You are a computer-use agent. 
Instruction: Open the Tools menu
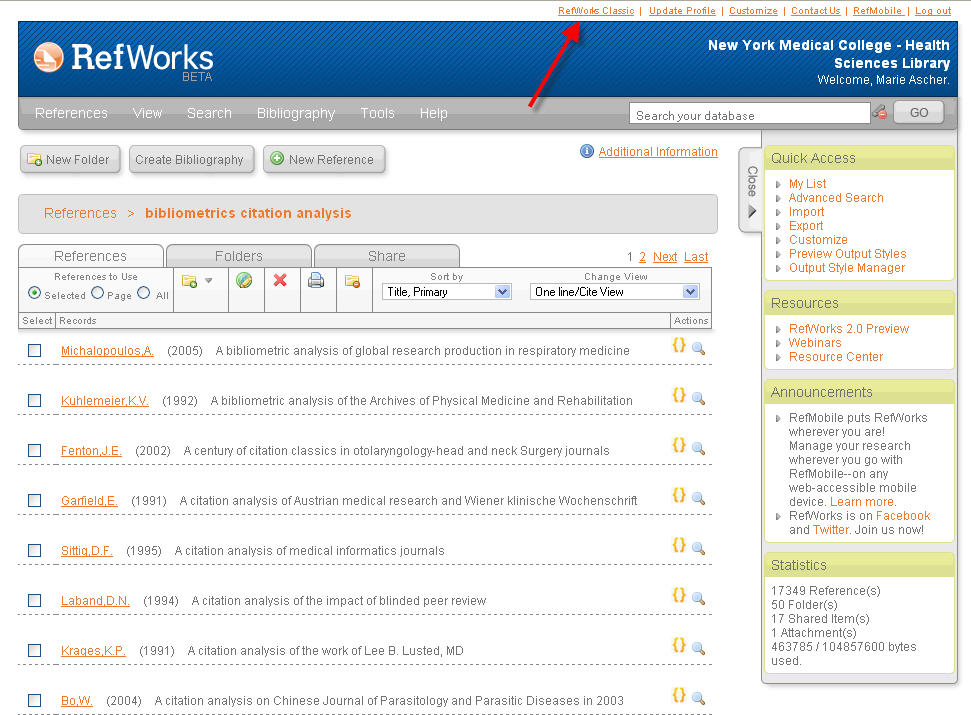coord(377,113)
